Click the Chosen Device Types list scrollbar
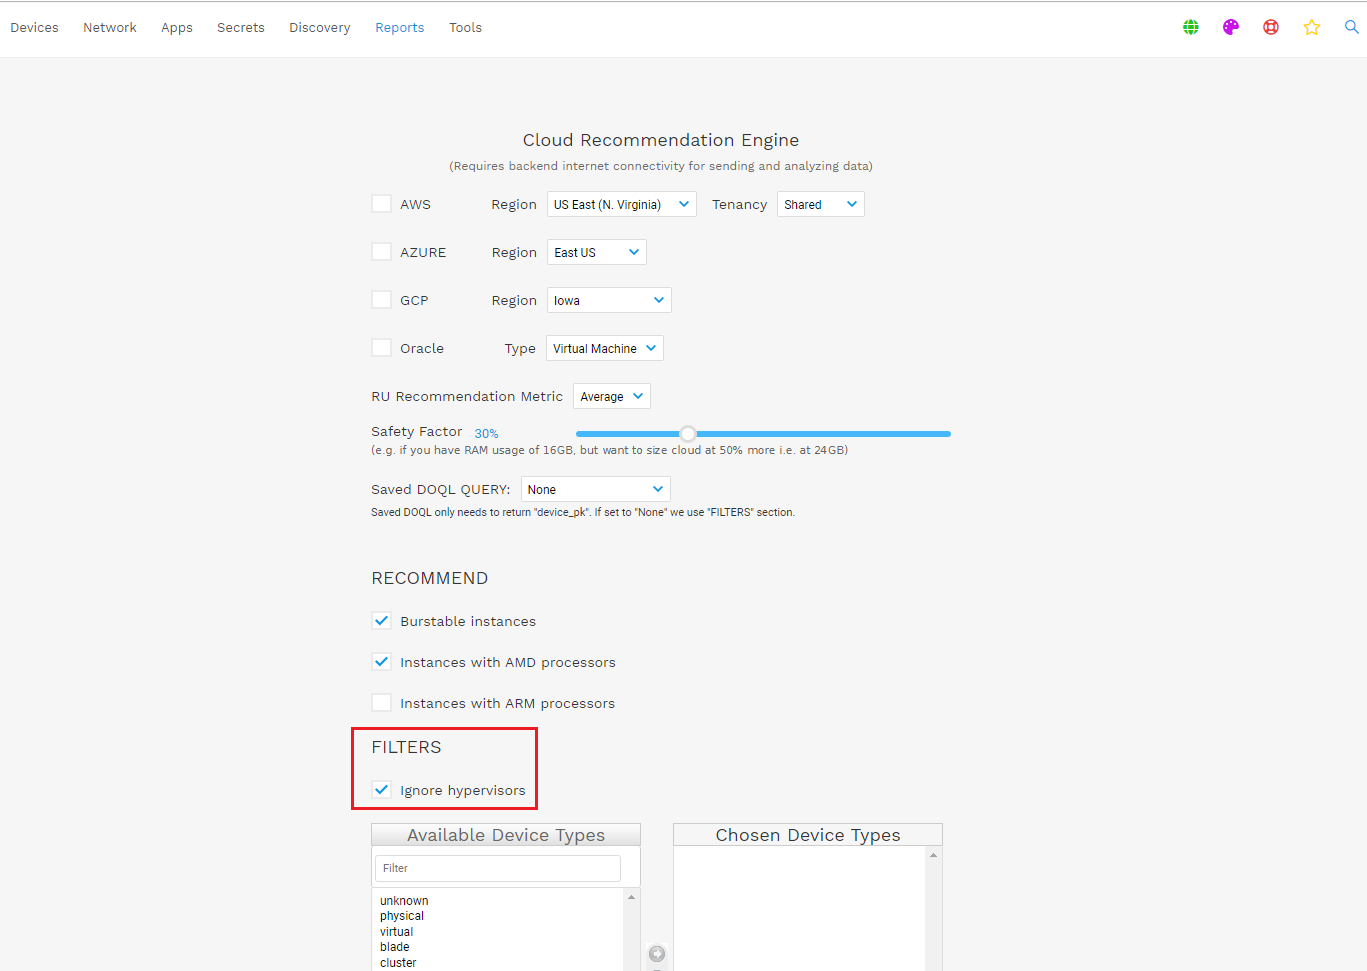 [933, 909]
